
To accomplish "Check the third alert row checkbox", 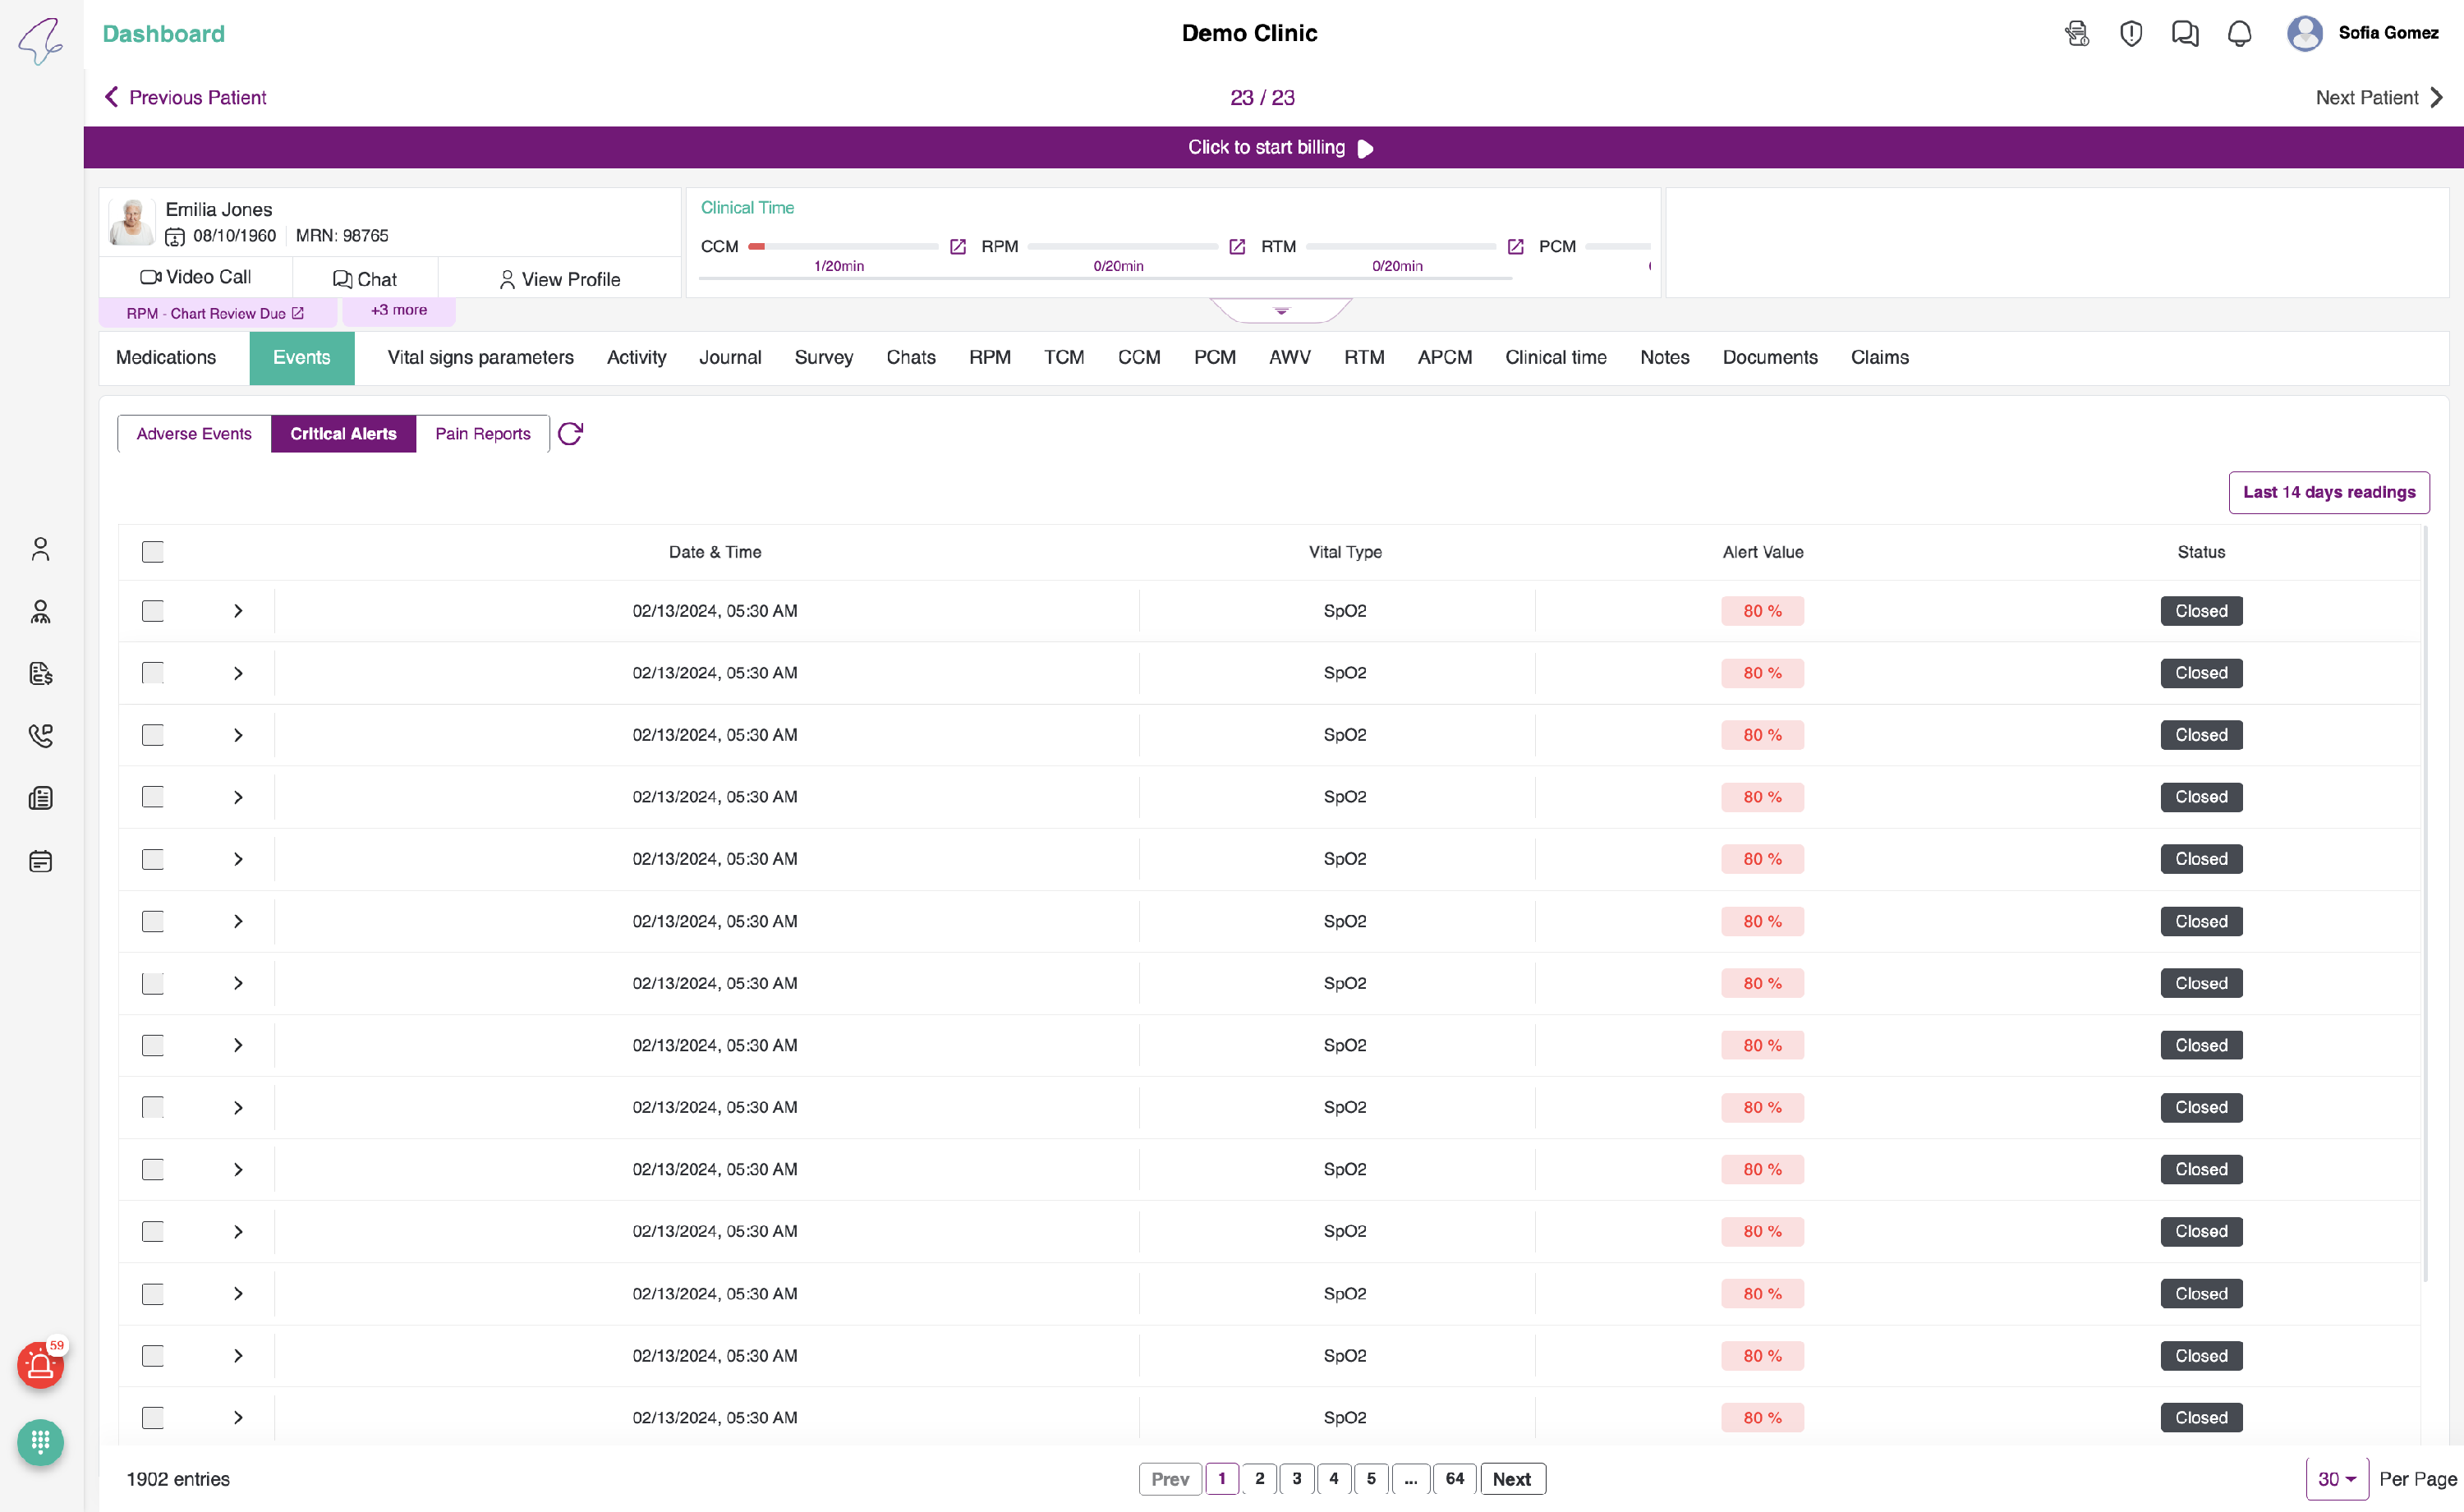I will [x=153, y=735].
